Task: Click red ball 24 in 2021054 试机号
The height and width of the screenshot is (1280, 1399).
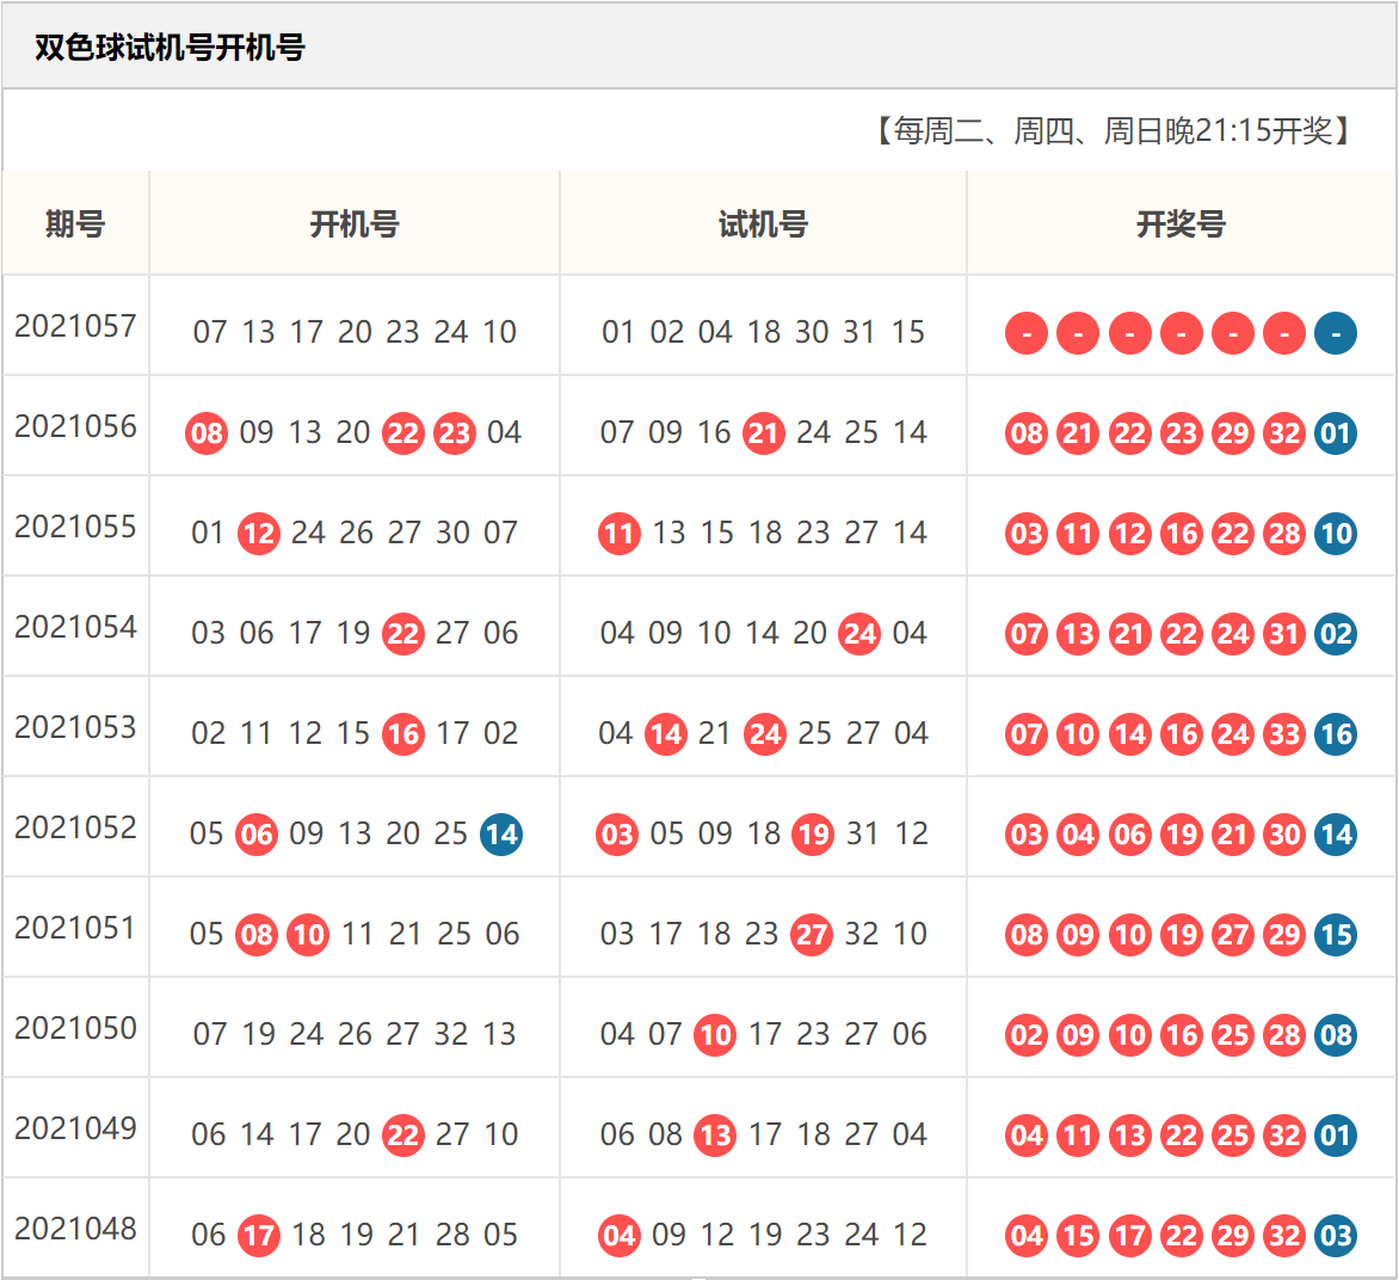Action: (860, 634)
